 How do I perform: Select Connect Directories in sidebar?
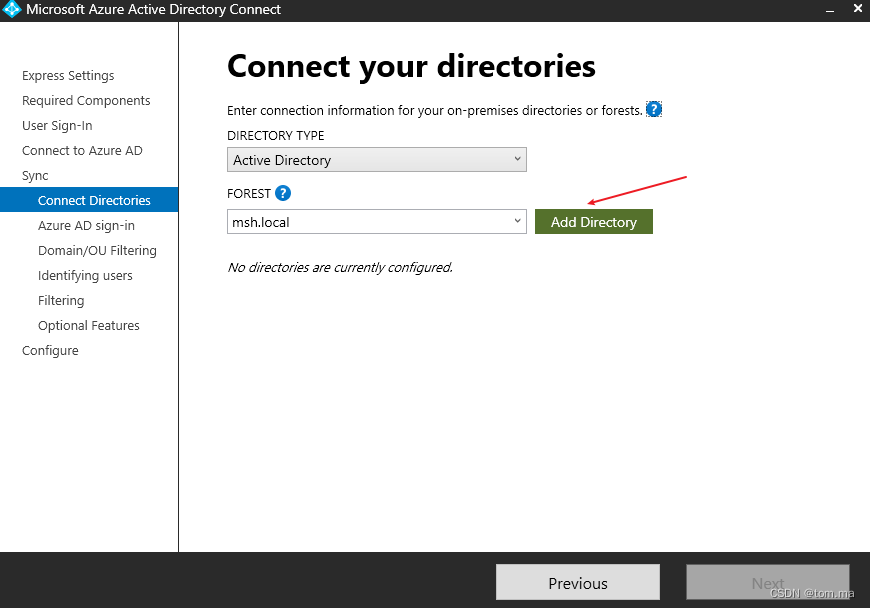[x=89, y=200]
